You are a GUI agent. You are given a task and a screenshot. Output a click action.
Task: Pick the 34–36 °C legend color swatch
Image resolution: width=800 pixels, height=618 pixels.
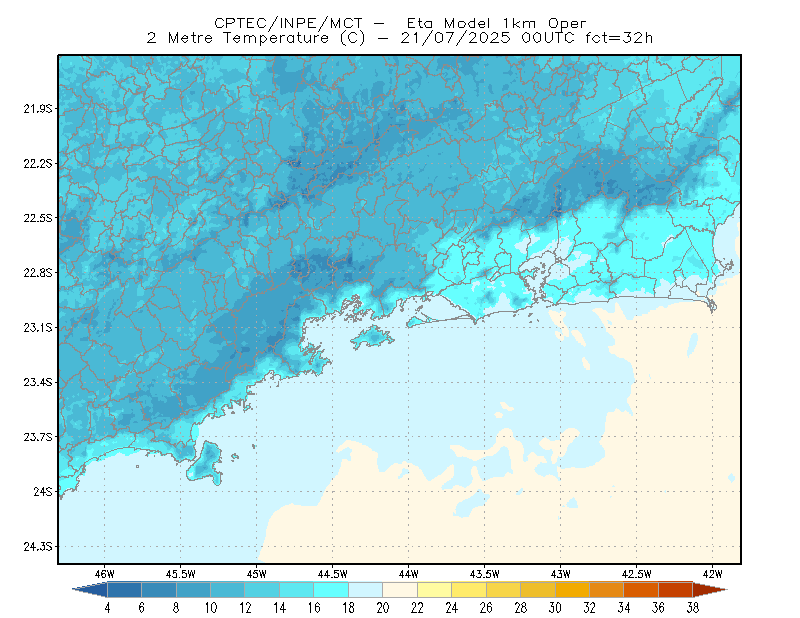point(641,590)
